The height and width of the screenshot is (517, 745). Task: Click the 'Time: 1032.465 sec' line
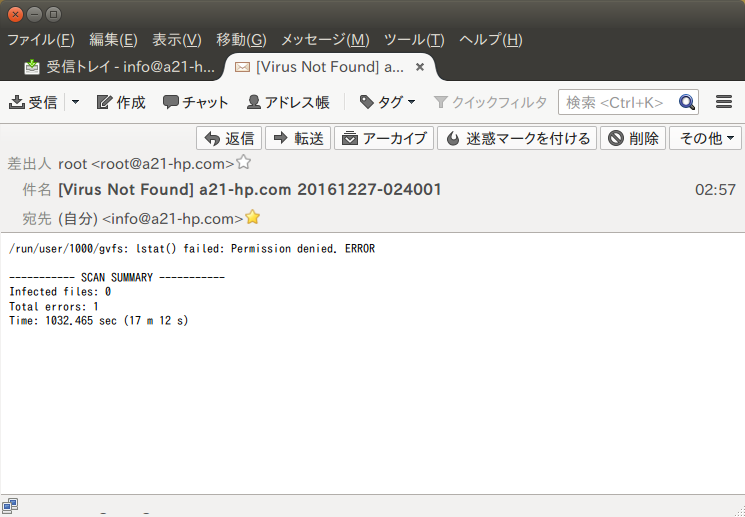coord(99,321)
